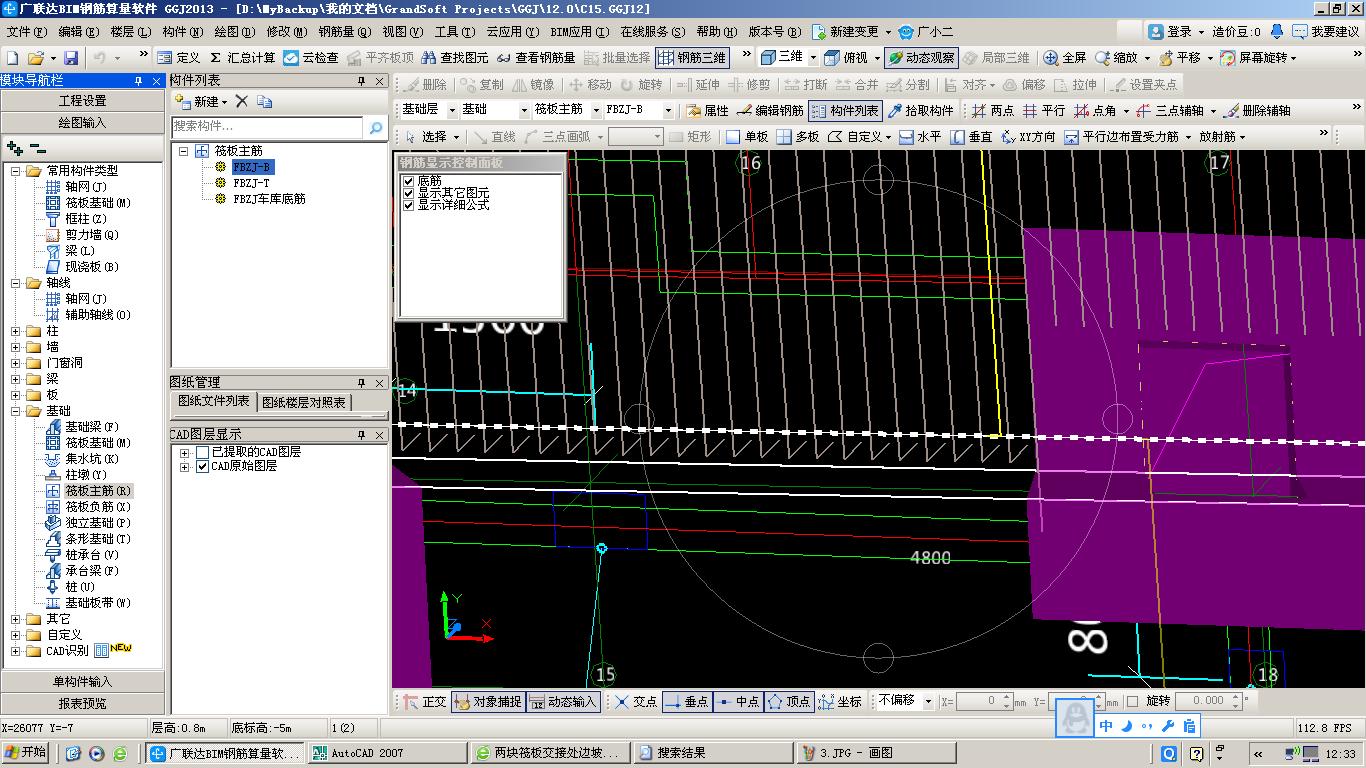Toggle 垂点 perpendicular snap
Viewport: 1366px width, 768px height.
[x=687, y=701]
